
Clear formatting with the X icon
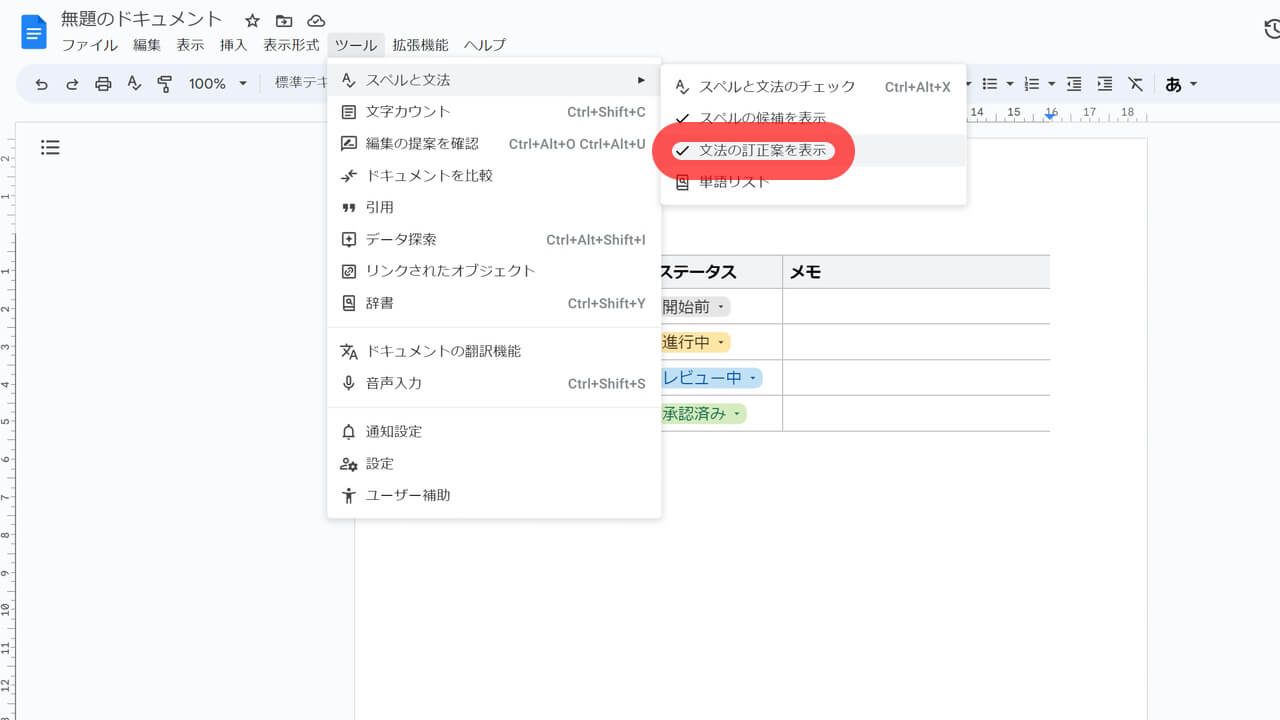coord(1135,84)
